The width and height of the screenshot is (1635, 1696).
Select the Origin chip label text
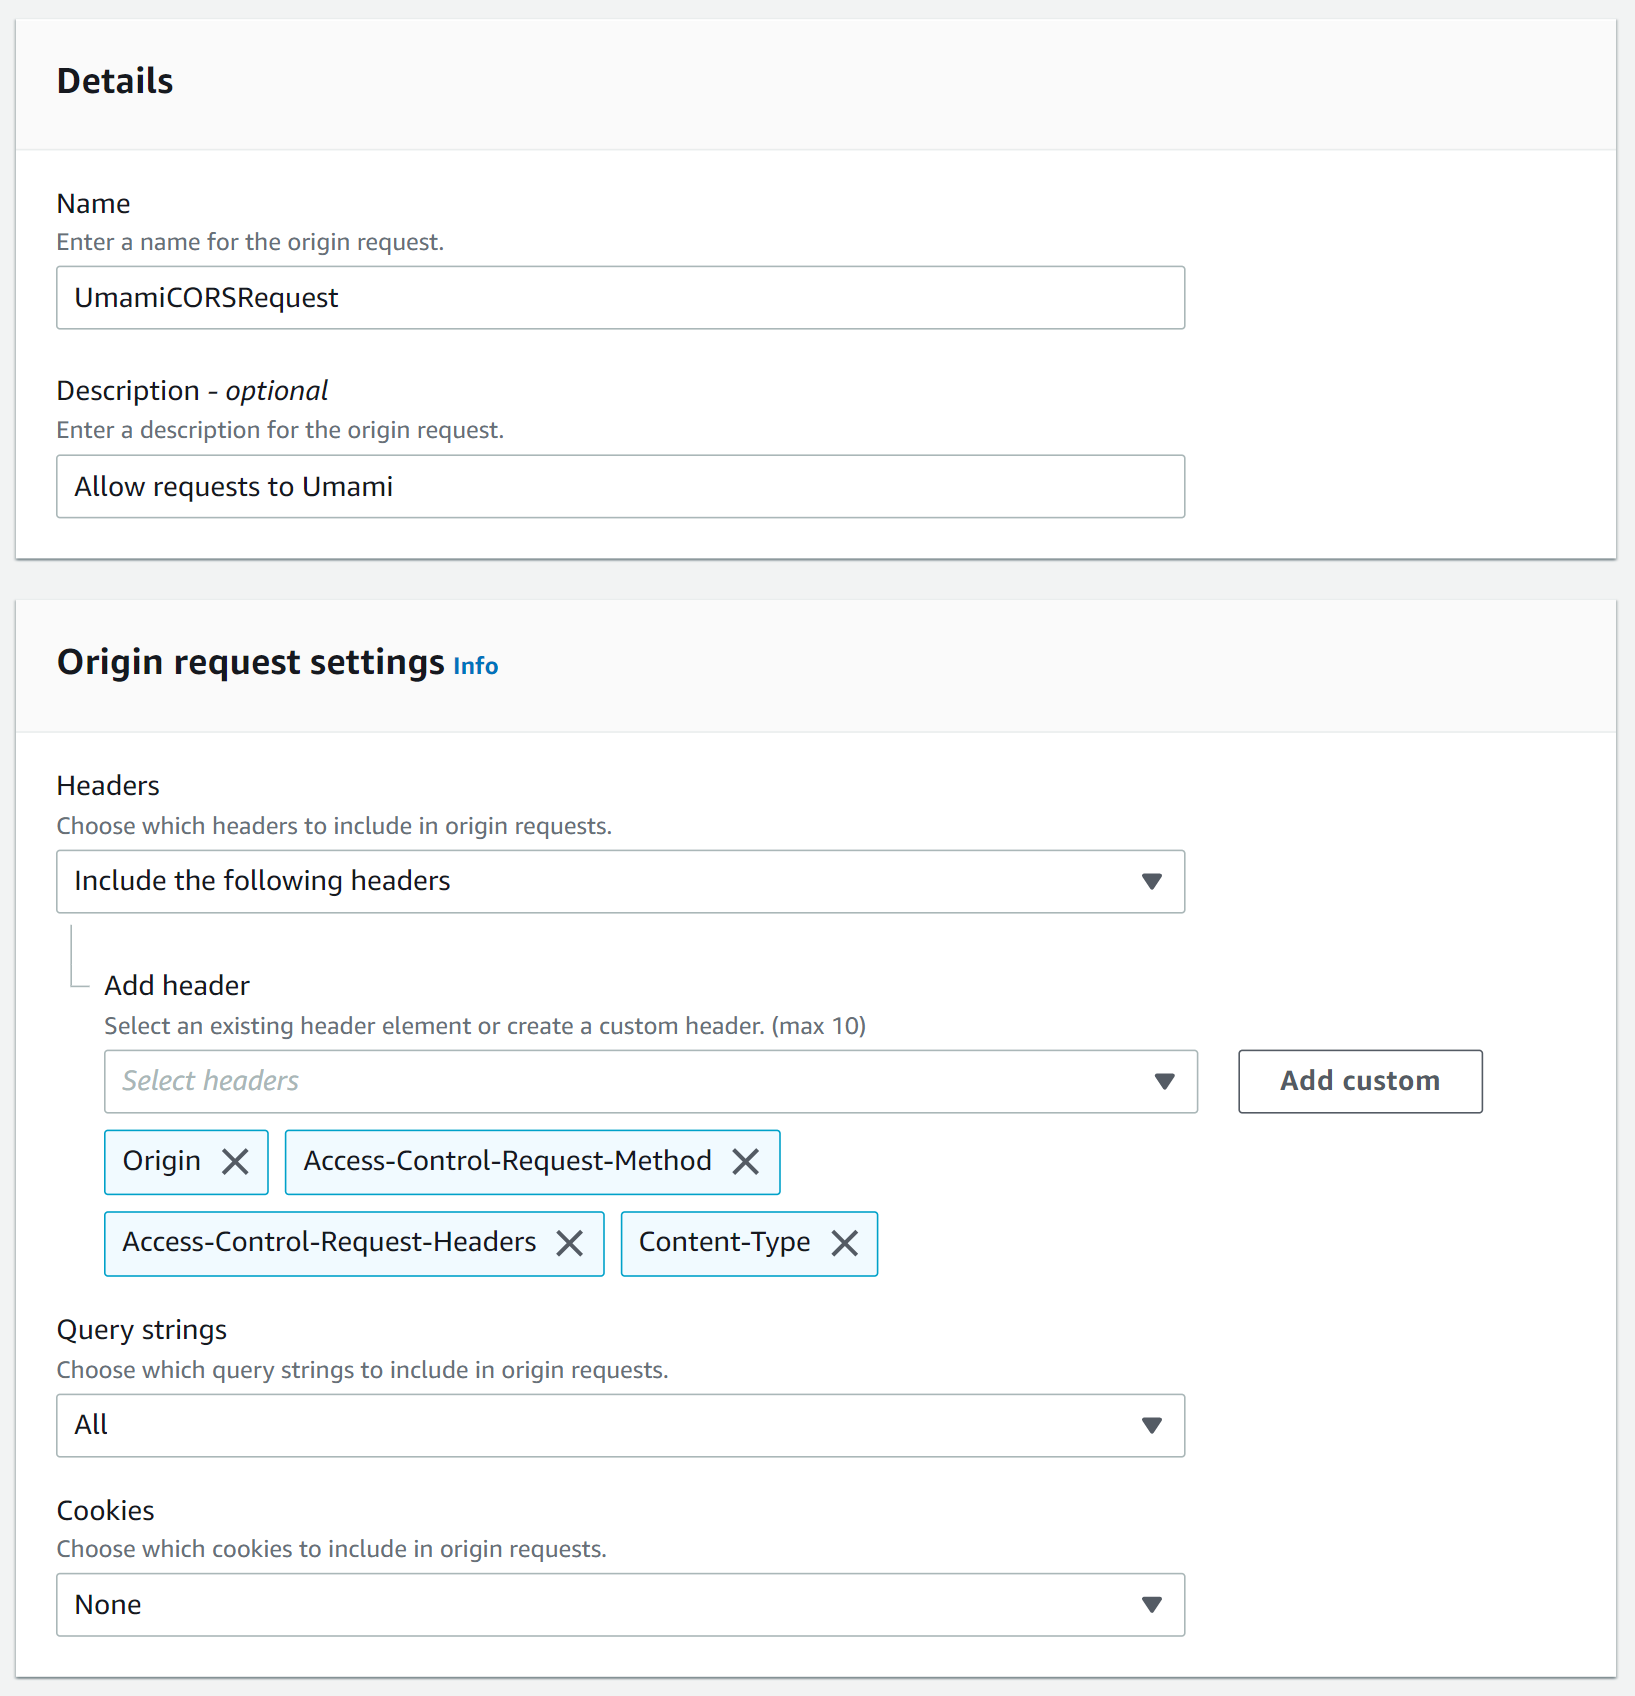coord(162,1161)
